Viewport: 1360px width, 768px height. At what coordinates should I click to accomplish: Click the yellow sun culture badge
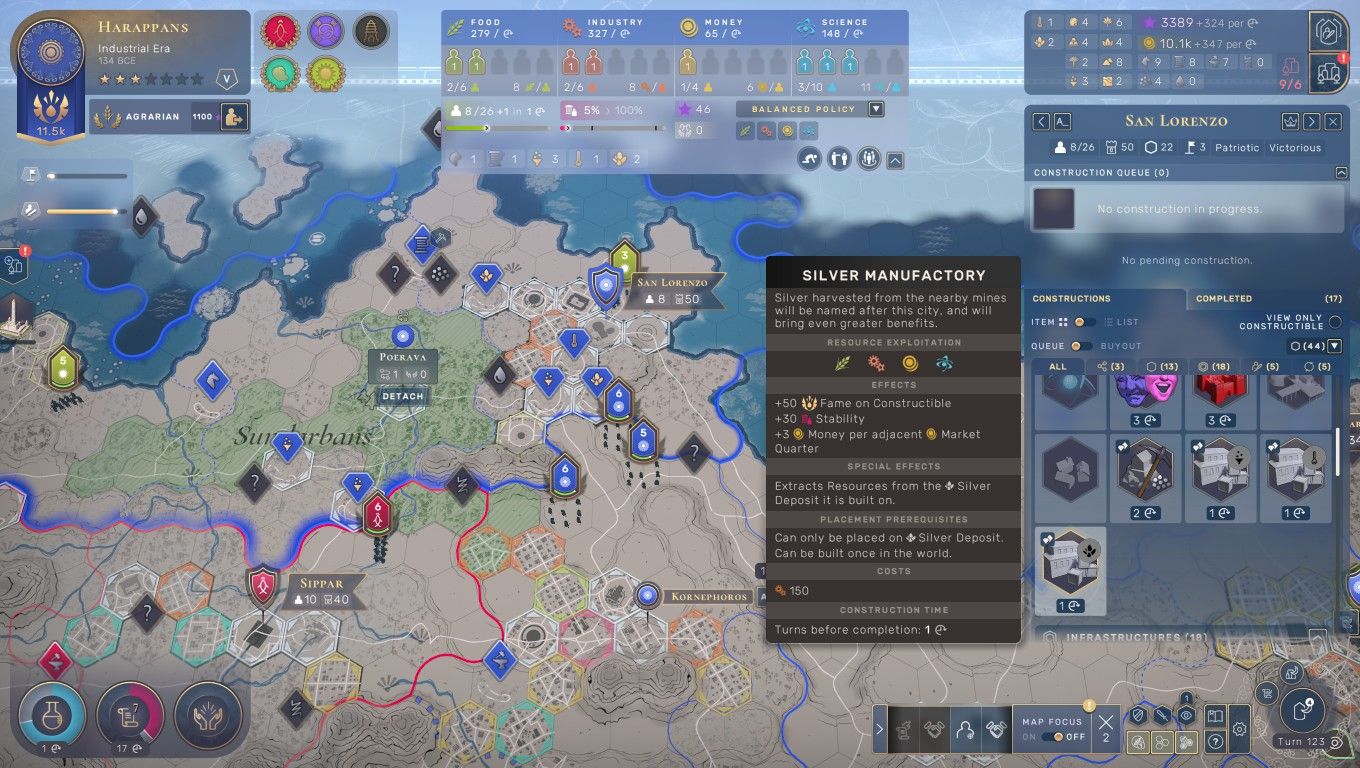coord(325,74)
